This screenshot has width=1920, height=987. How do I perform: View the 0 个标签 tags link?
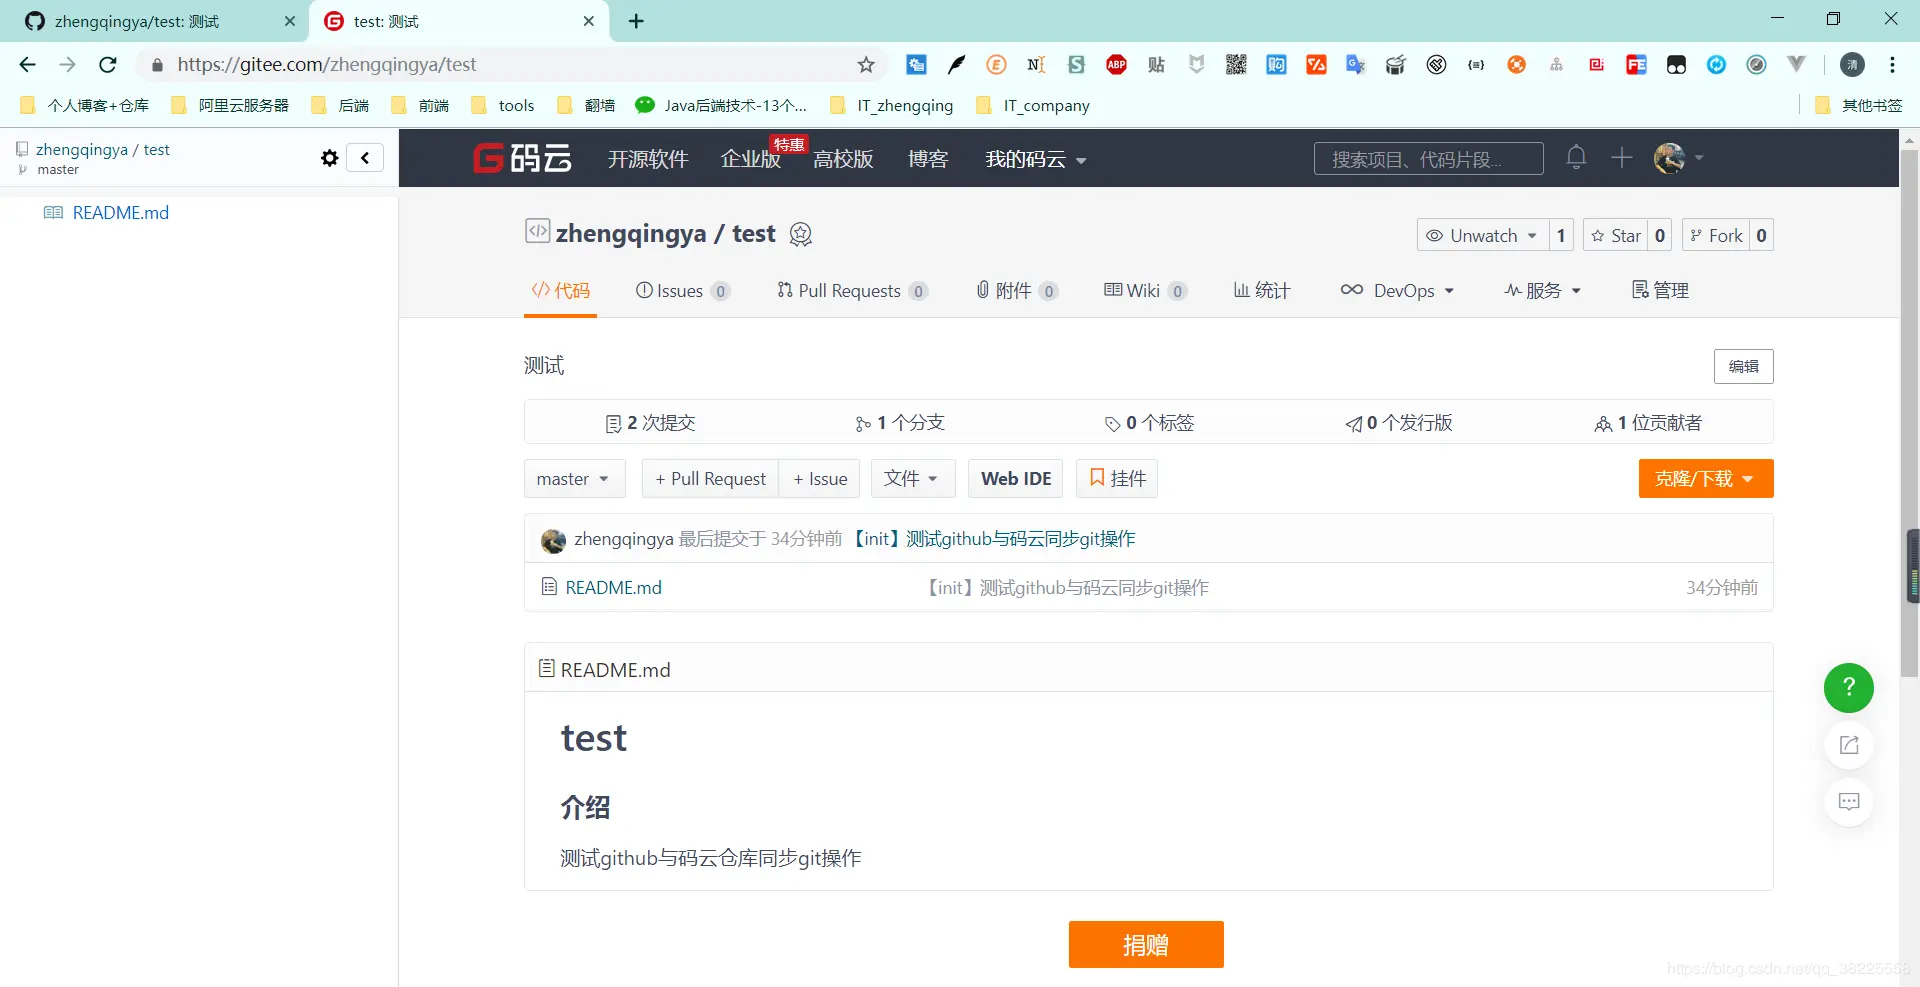[x=1149, y=423]
